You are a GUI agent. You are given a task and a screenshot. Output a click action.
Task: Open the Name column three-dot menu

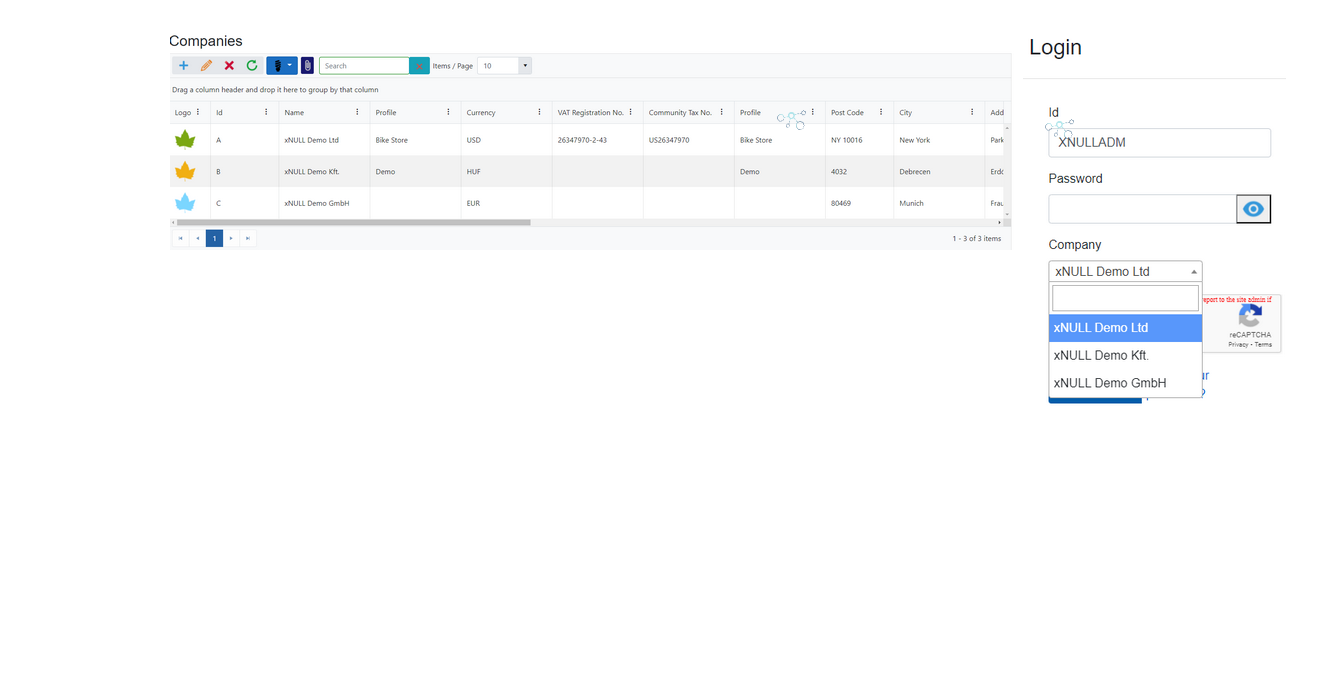click(357, 112)
